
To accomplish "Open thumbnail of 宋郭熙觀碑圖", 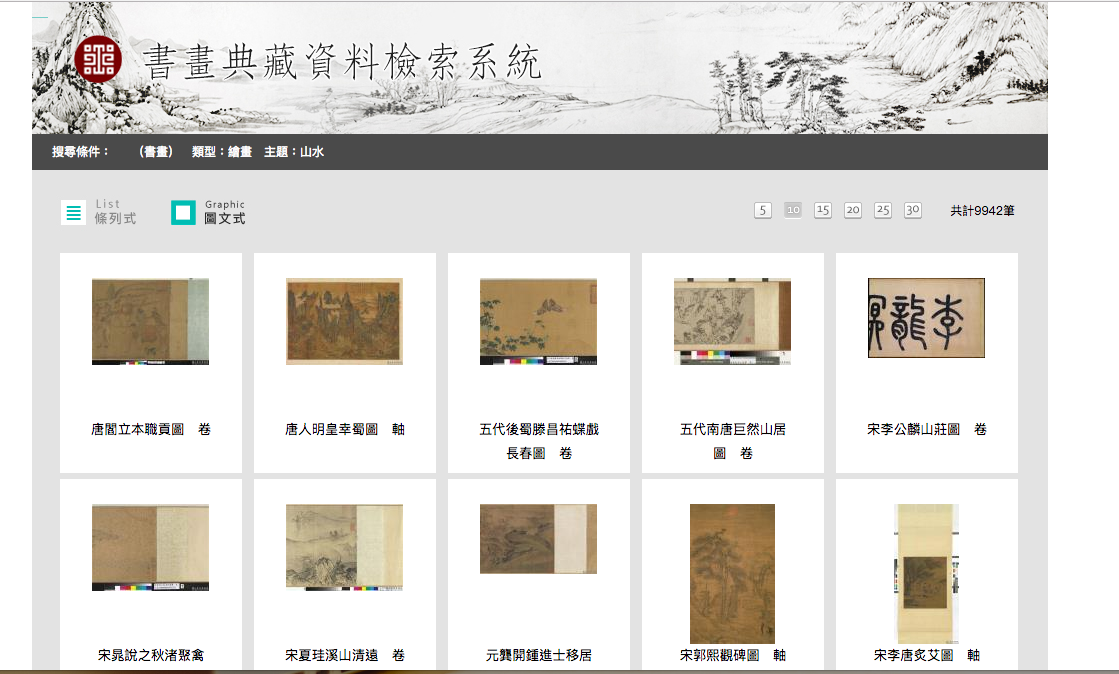I will (x=732, y=574).
